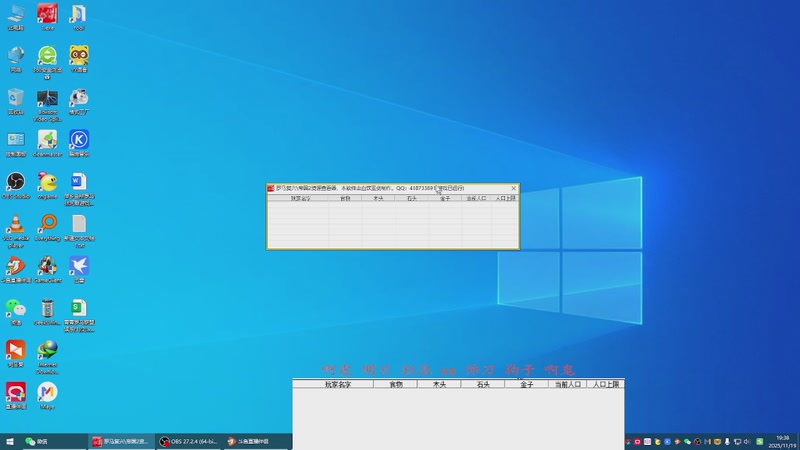This screenshot has height=450, width=800.
Task: Launch Internet Download Manager shortcut
Action: pos(47,358)
